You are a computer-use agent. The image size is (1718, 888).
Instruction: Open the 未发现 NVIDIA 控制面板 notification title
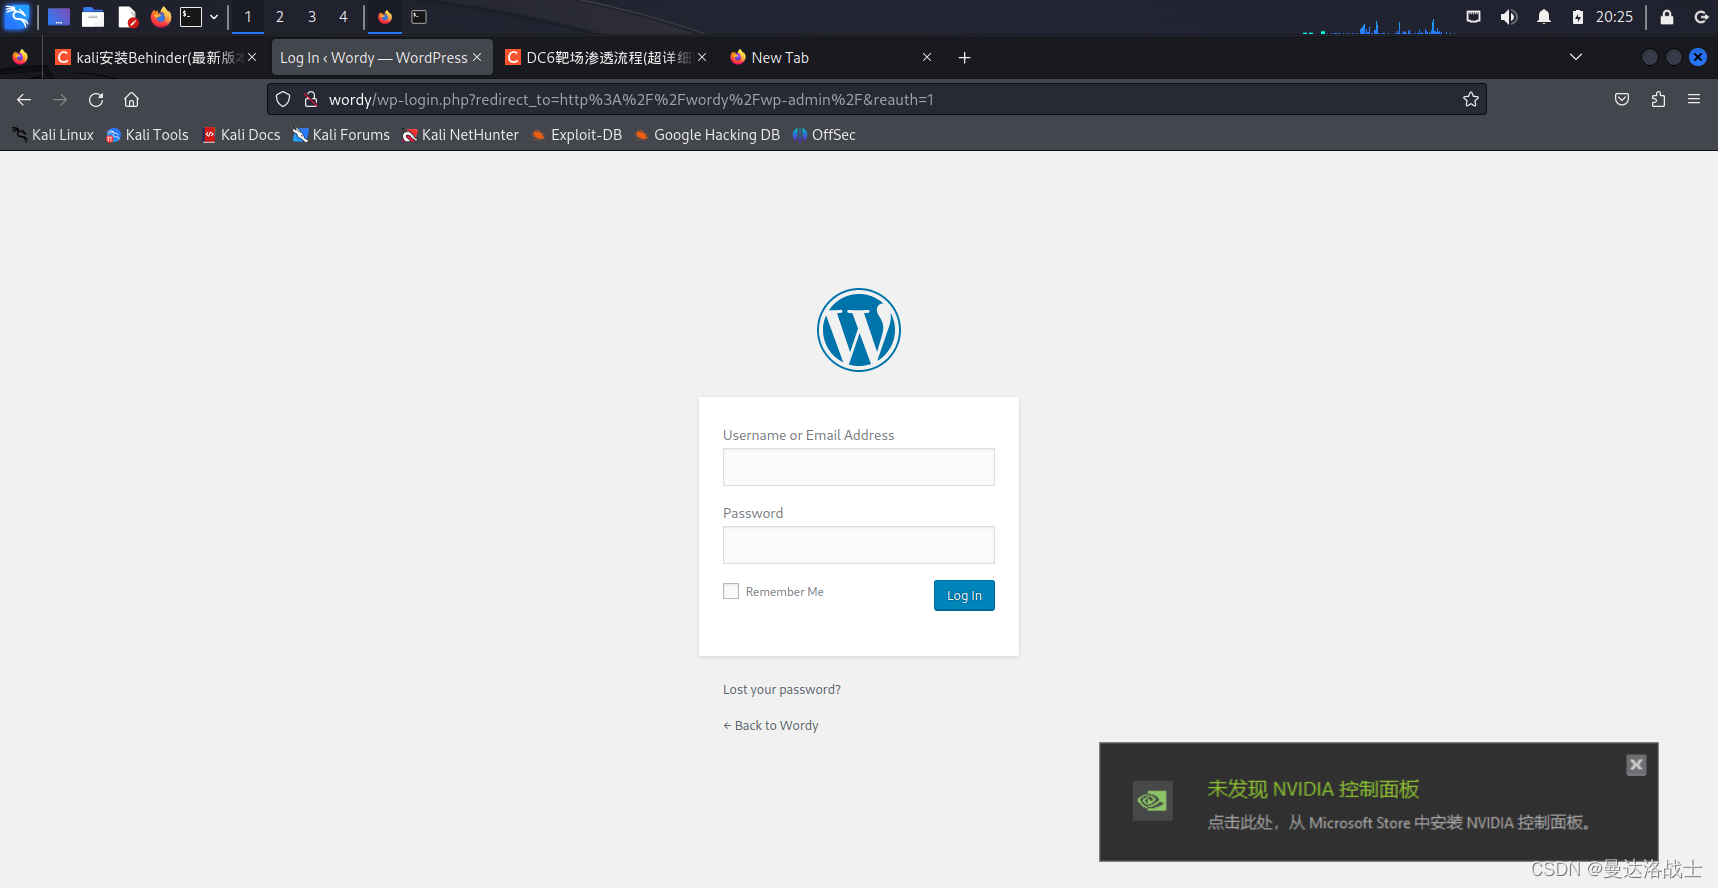click(1313, 789)
